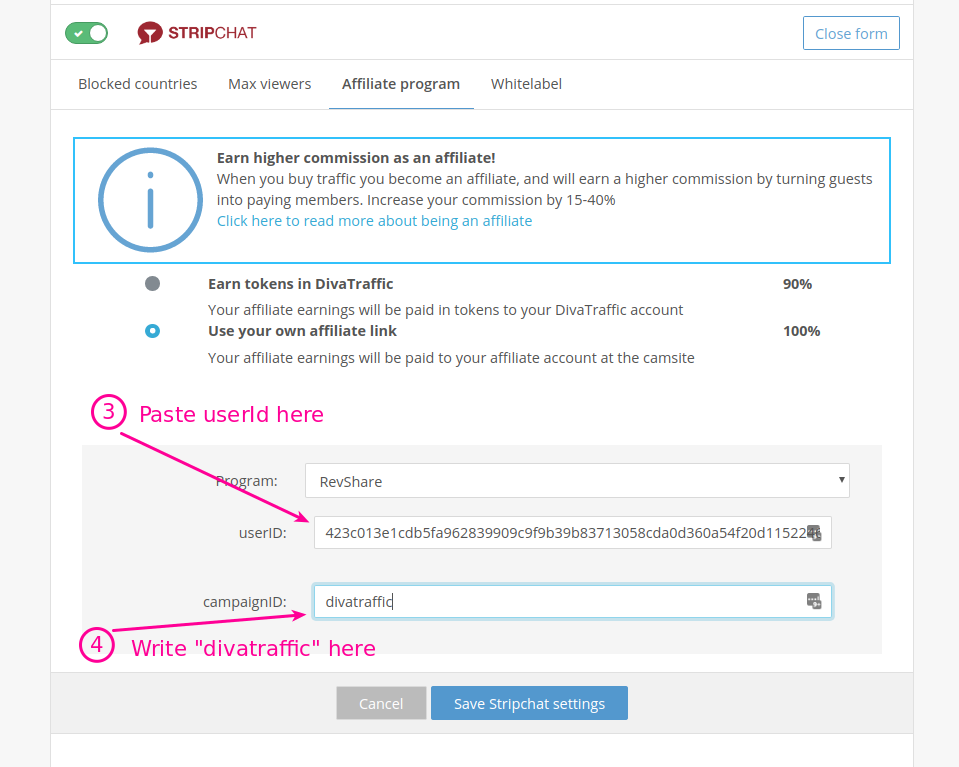Click the Stripchat logo
Screen dimensions: 959x767
click(197, 33)
